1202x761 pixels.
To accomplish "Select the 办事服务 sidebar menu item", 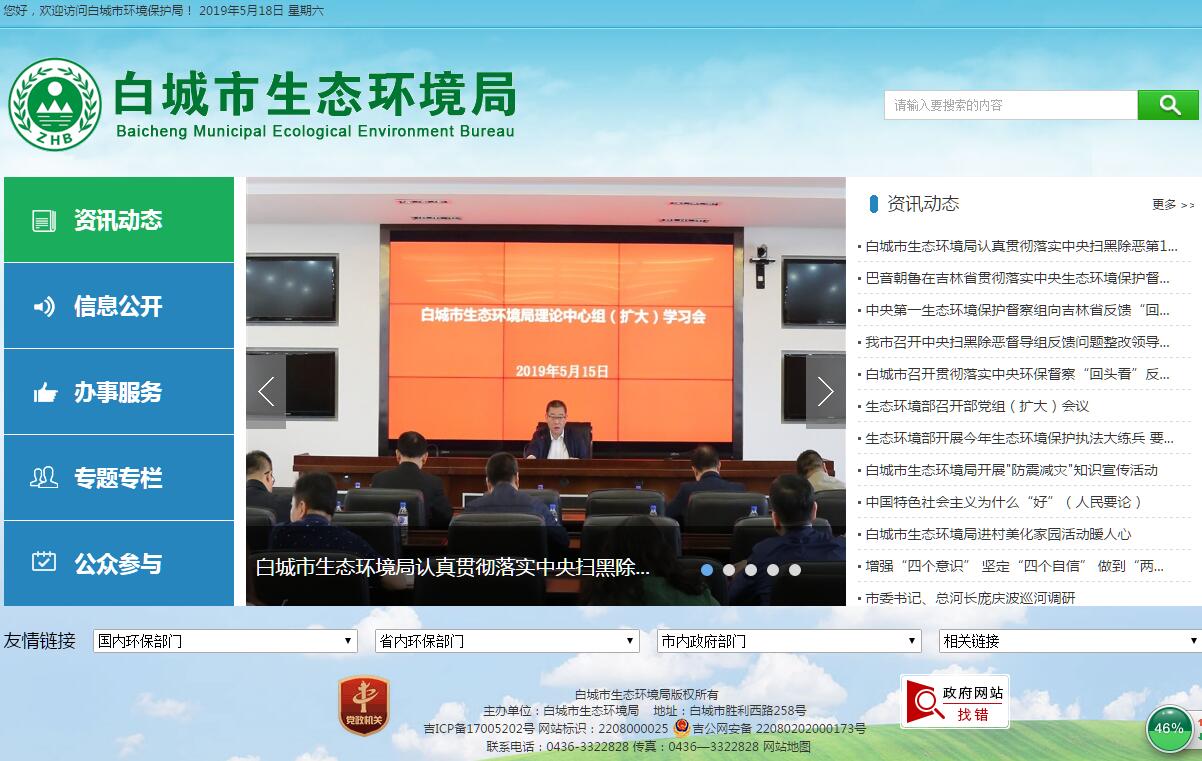I will pos(119,392).
